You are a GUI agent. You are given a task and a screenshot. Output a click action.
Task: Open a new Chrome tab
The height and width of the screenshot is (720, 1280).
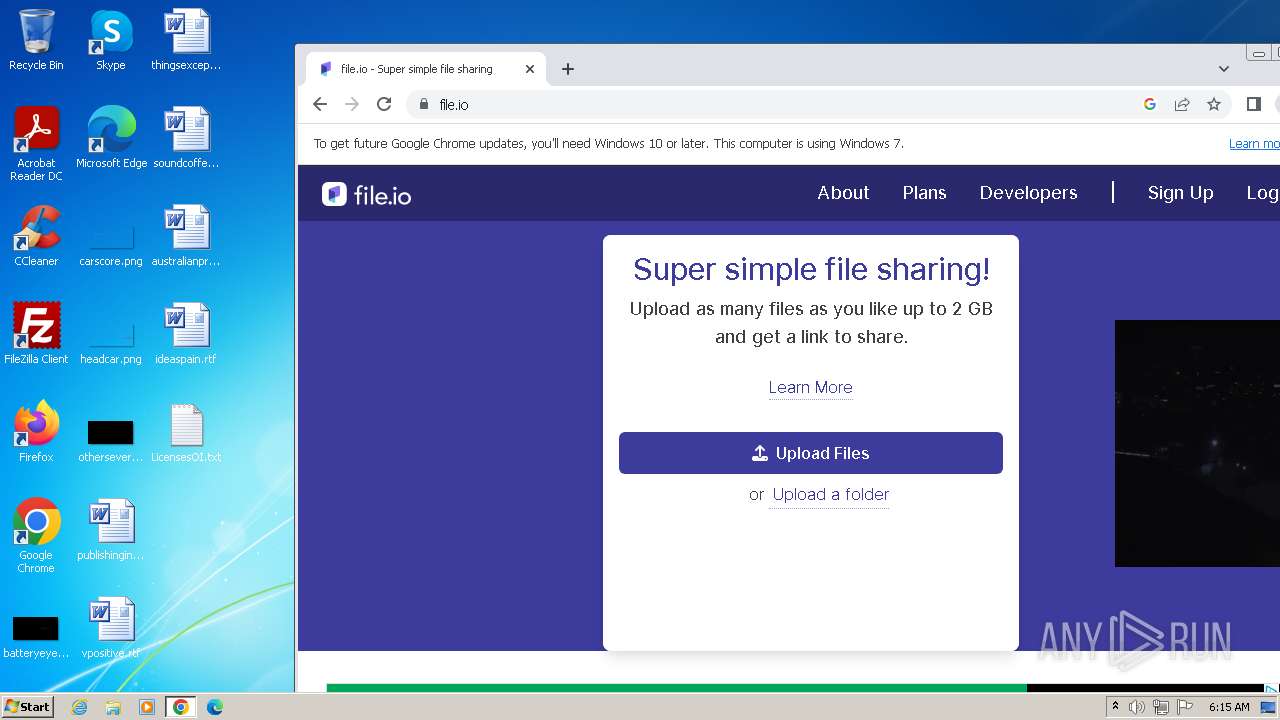pos(568,69)
